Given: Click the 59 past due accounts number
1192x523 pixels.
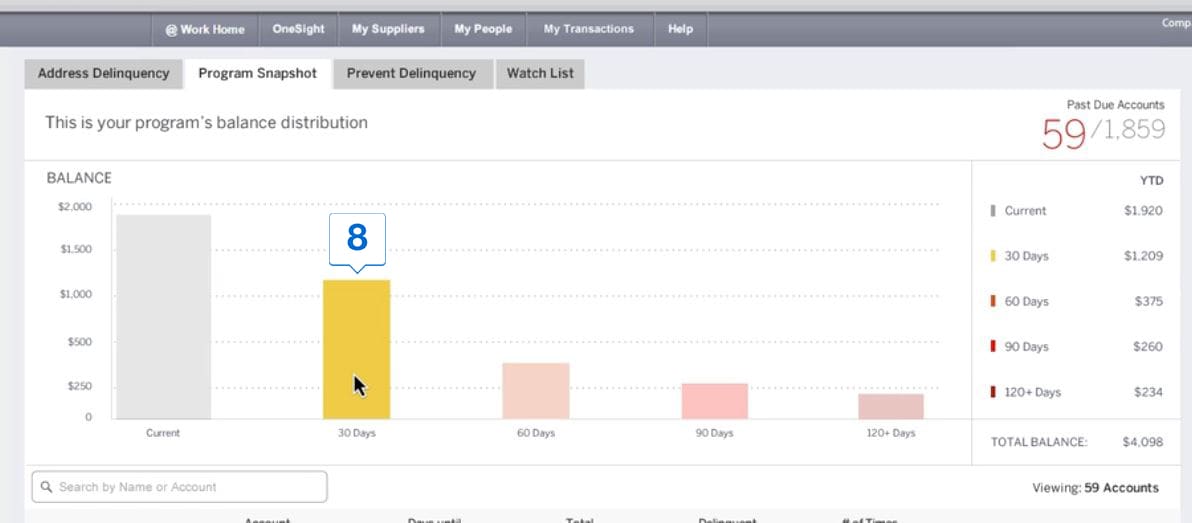Looking at the screenshot, I should pyautogui.click(x=1063, y=133).
